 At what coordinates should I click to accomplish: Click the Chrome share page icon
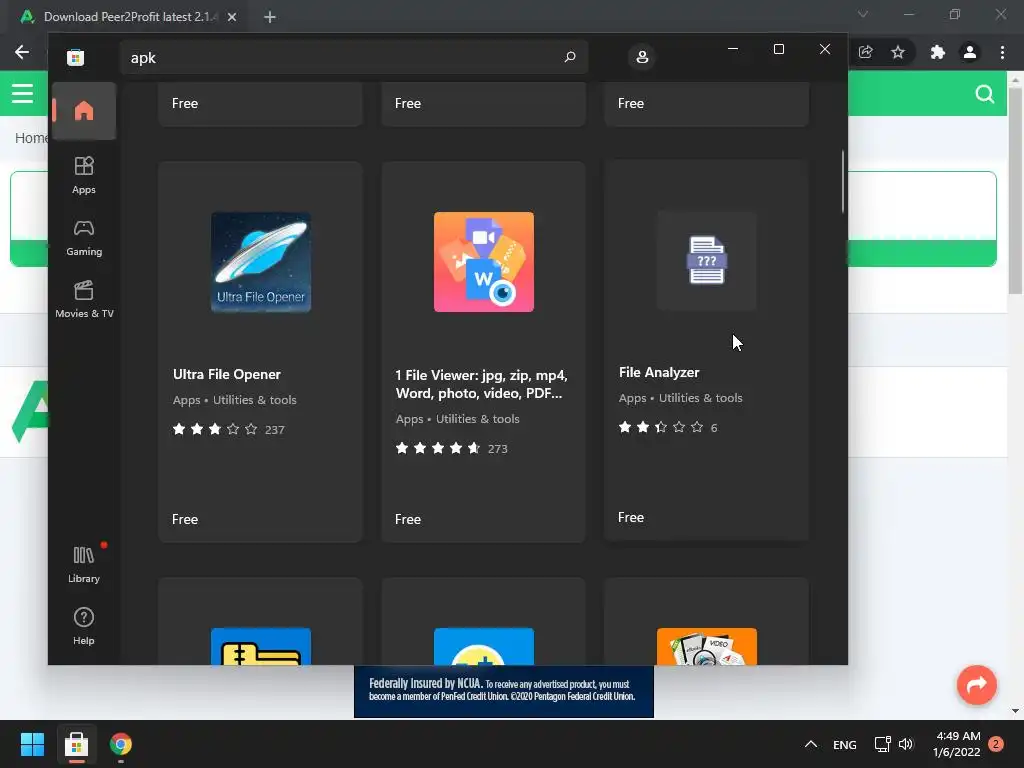(x=865, y=52)
